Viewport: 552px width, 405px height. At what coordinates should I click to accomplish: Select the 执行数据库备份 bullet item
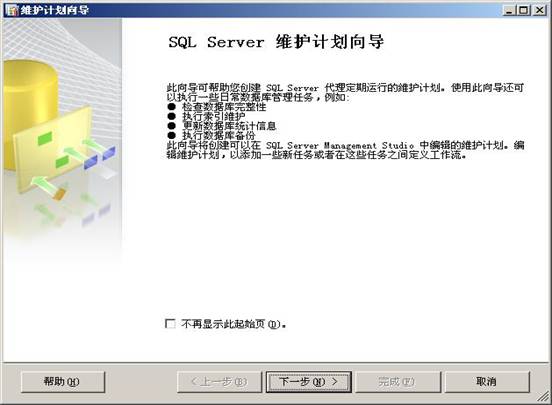pyautogui.click(x=218, y=135)
